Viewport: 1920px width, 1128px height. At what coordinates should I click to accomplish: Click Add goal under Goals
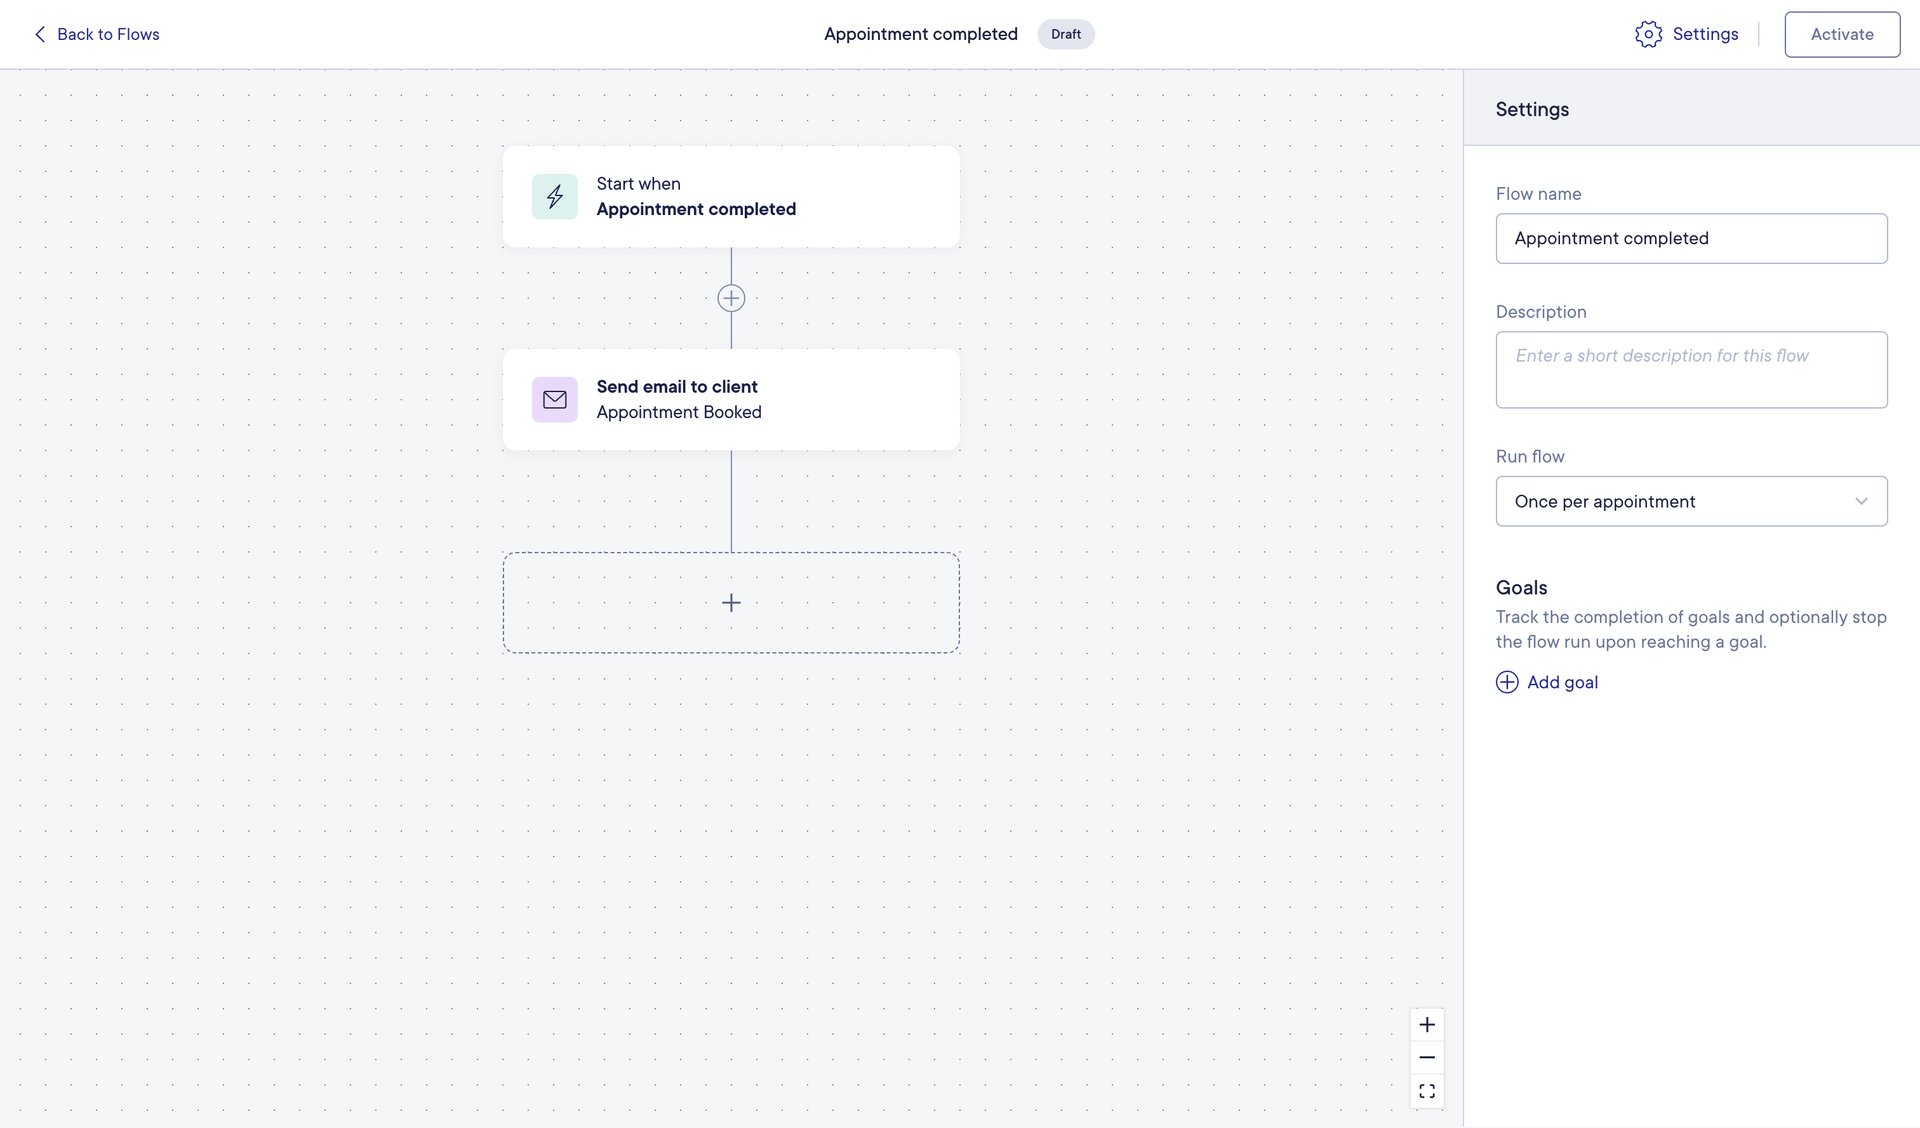coord(1563,682)
